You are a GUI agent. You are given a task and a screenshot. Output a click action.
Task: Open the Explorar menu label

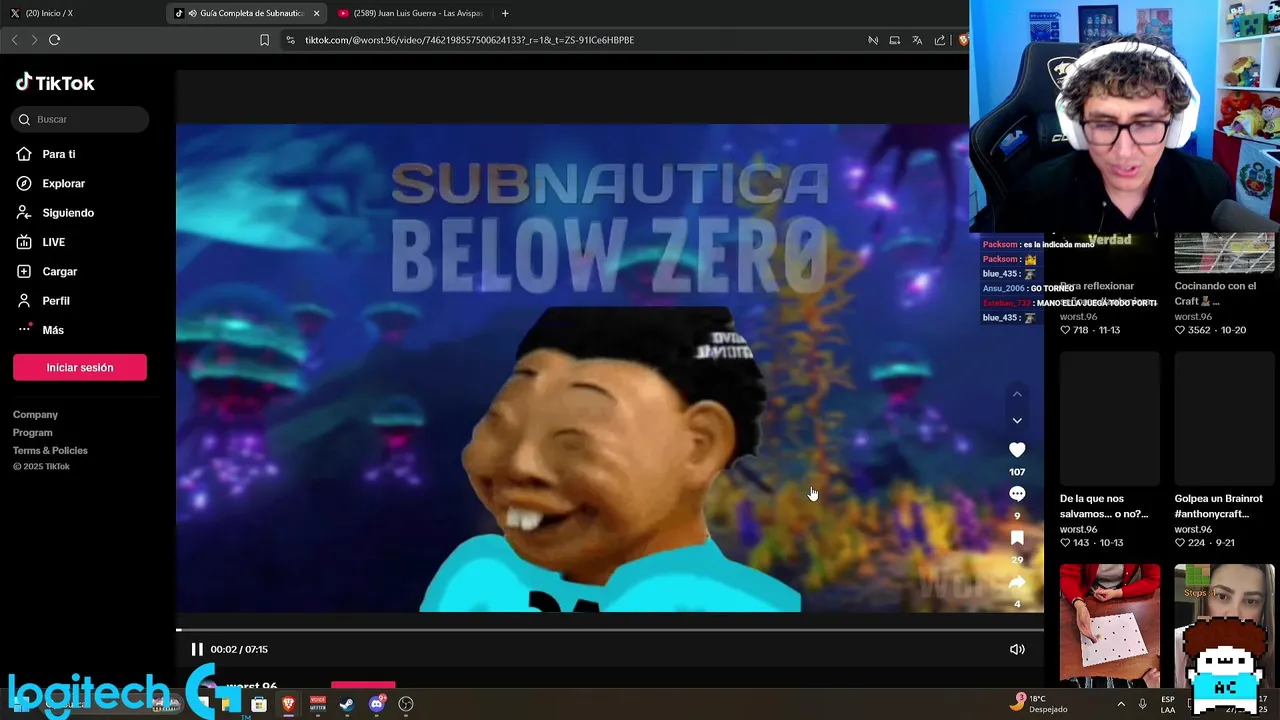(64, 183)
